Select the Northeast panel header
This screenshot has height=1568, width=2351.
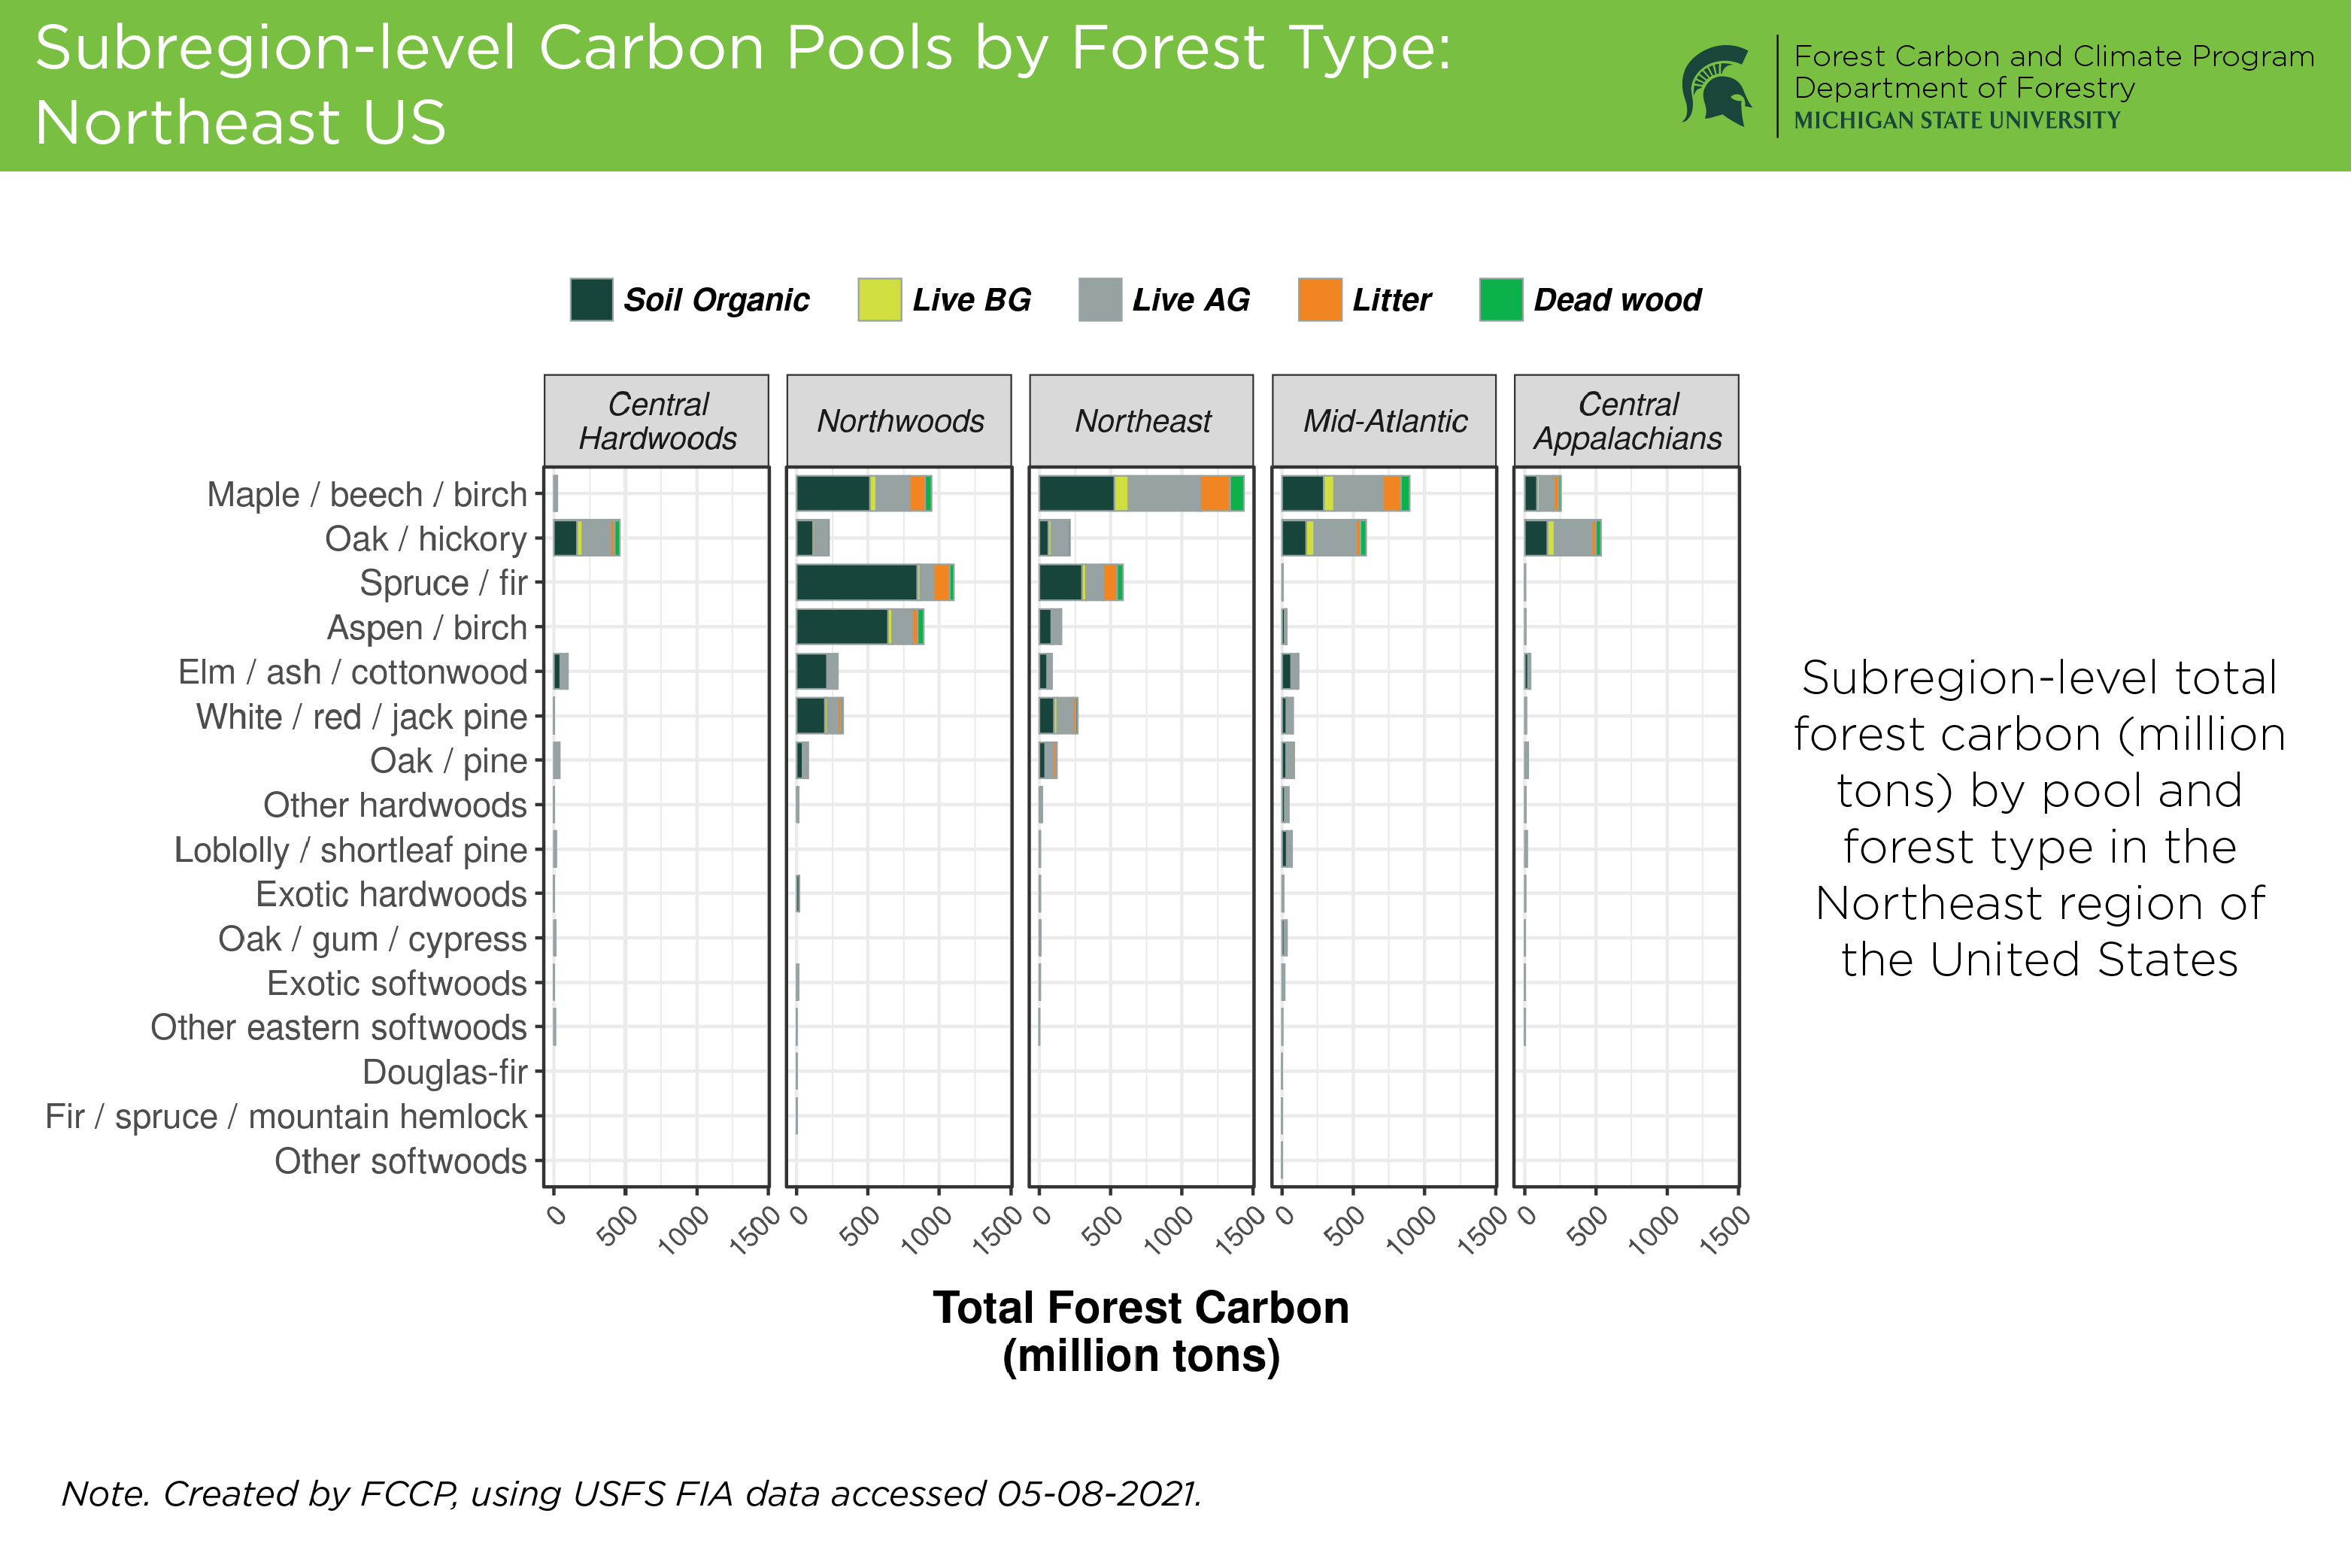[x=1141, y=421]
